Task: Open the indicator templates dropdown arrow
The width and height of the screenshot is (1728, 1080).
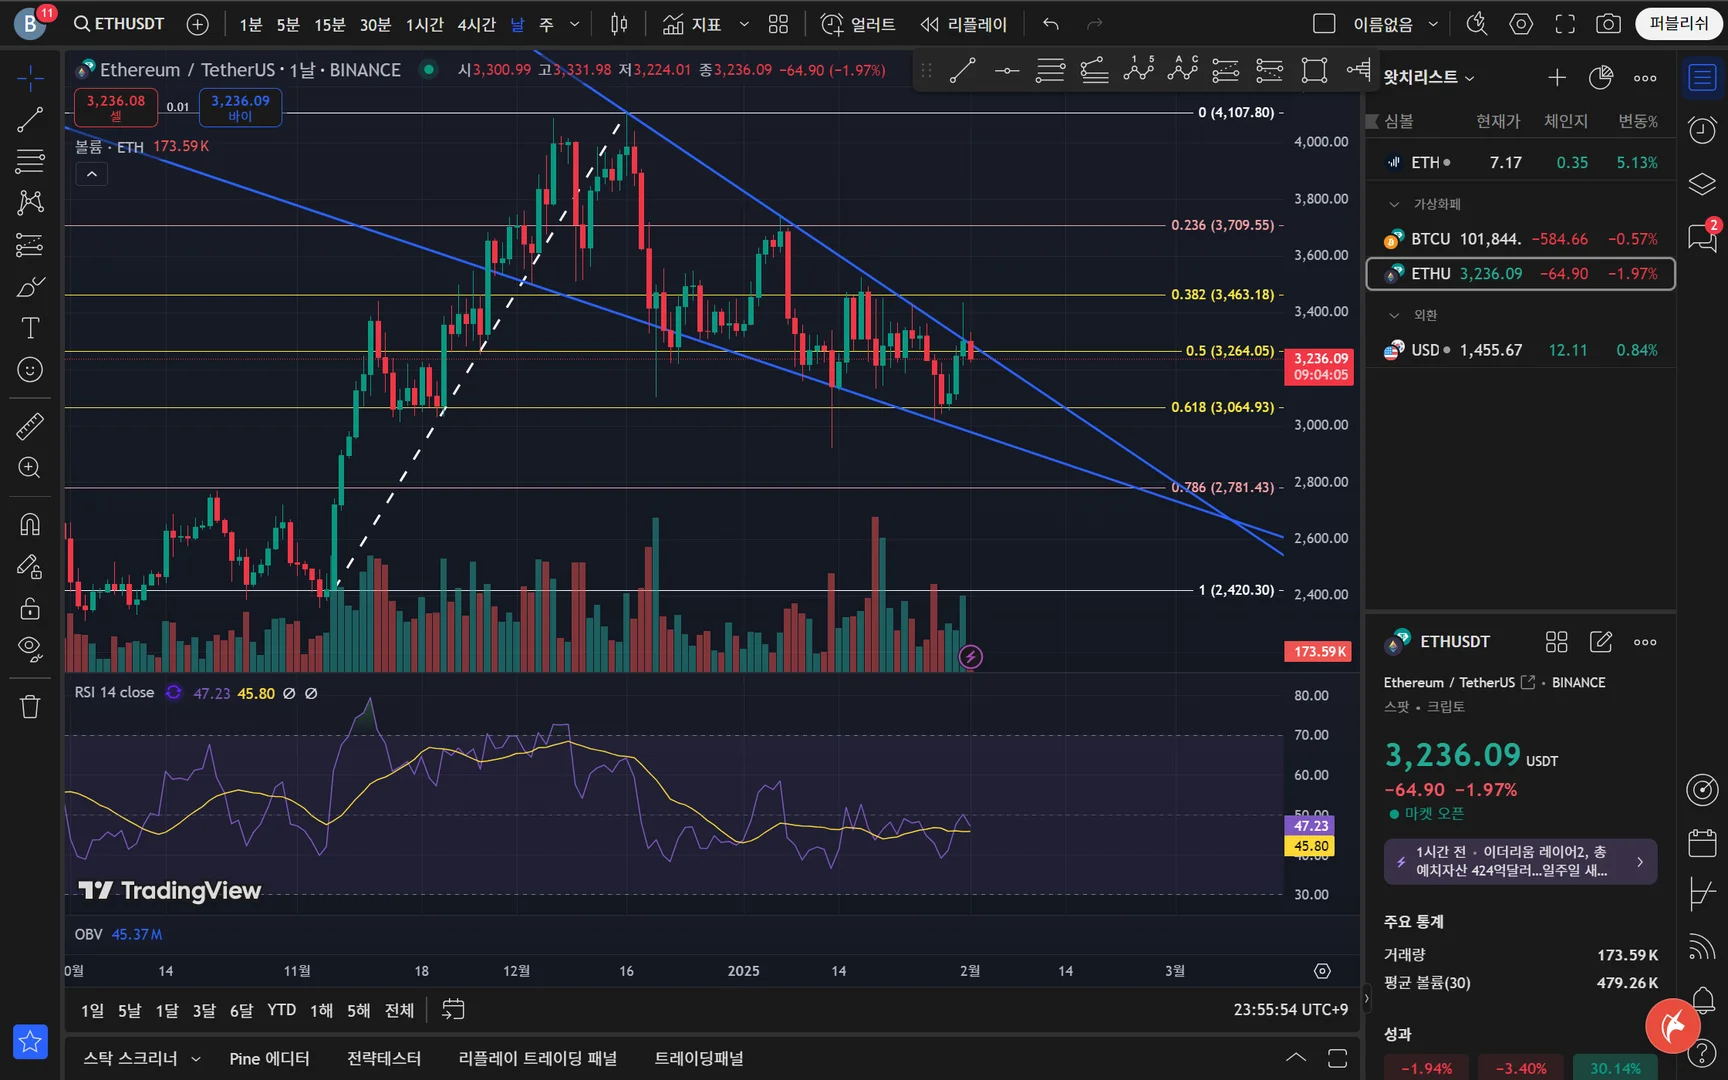Action: pos(744,24)
